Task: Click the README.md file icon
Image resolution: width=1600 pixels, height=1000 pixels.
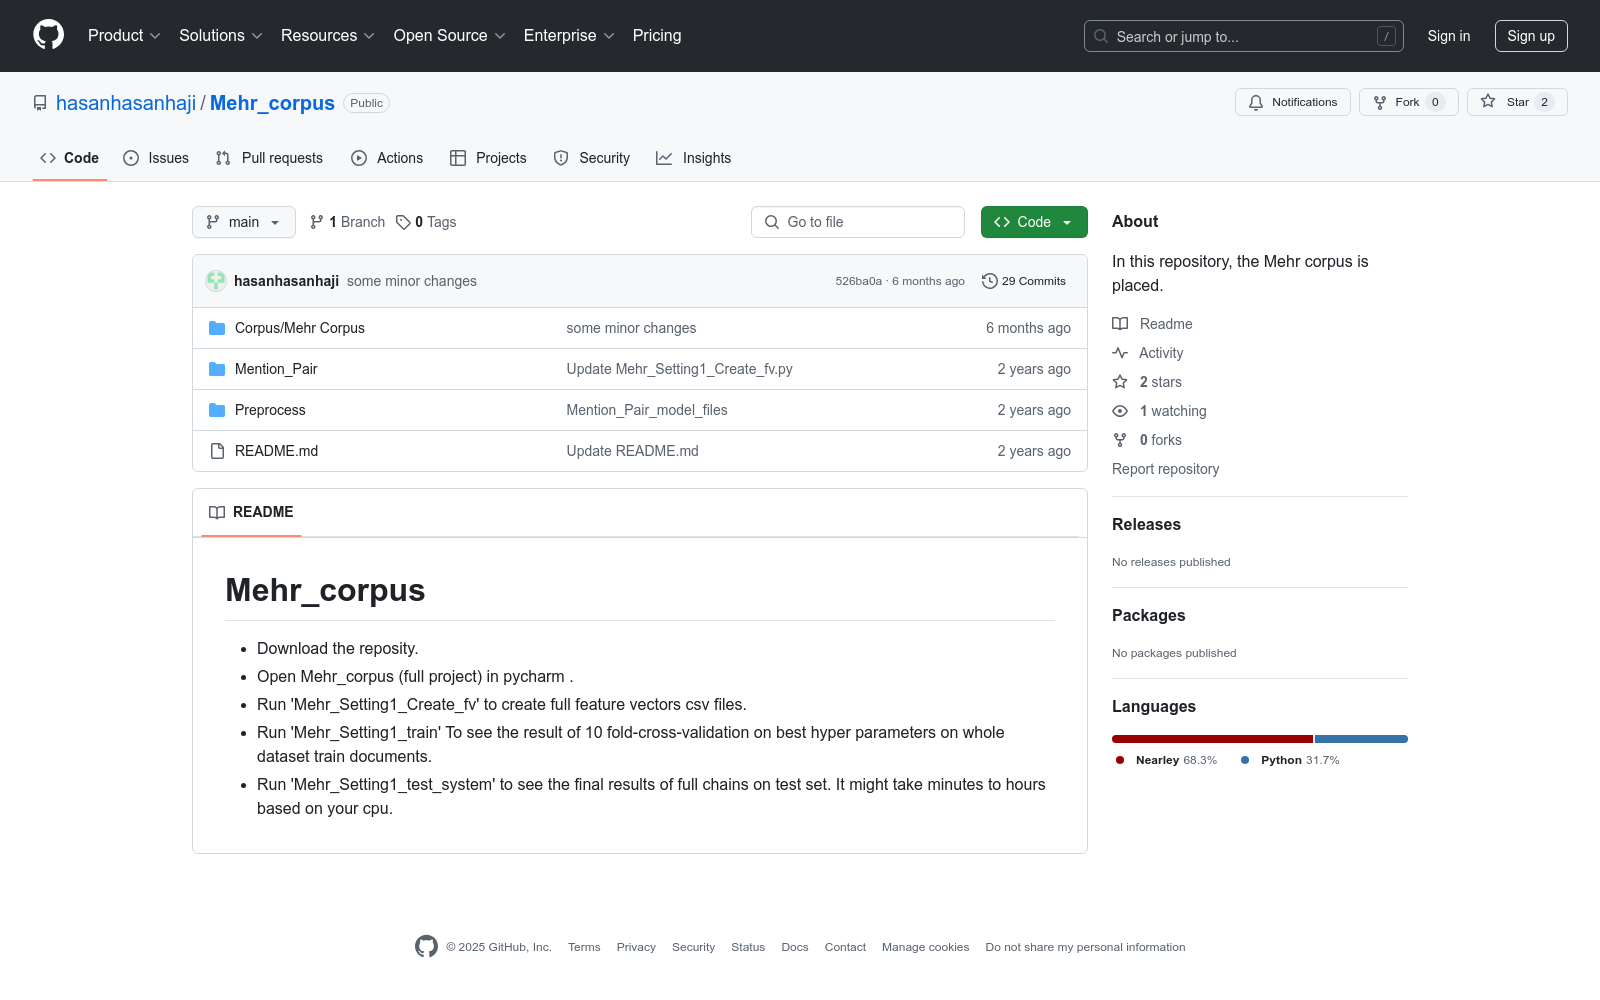Action: 217,451
